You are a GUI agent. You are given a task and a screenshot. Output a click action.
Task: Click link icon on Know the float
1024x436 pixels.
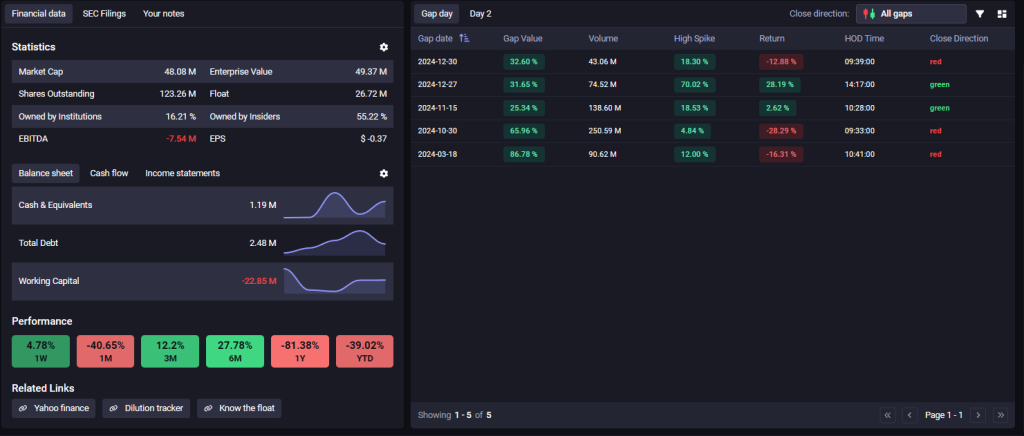click(x=208, y=409)
